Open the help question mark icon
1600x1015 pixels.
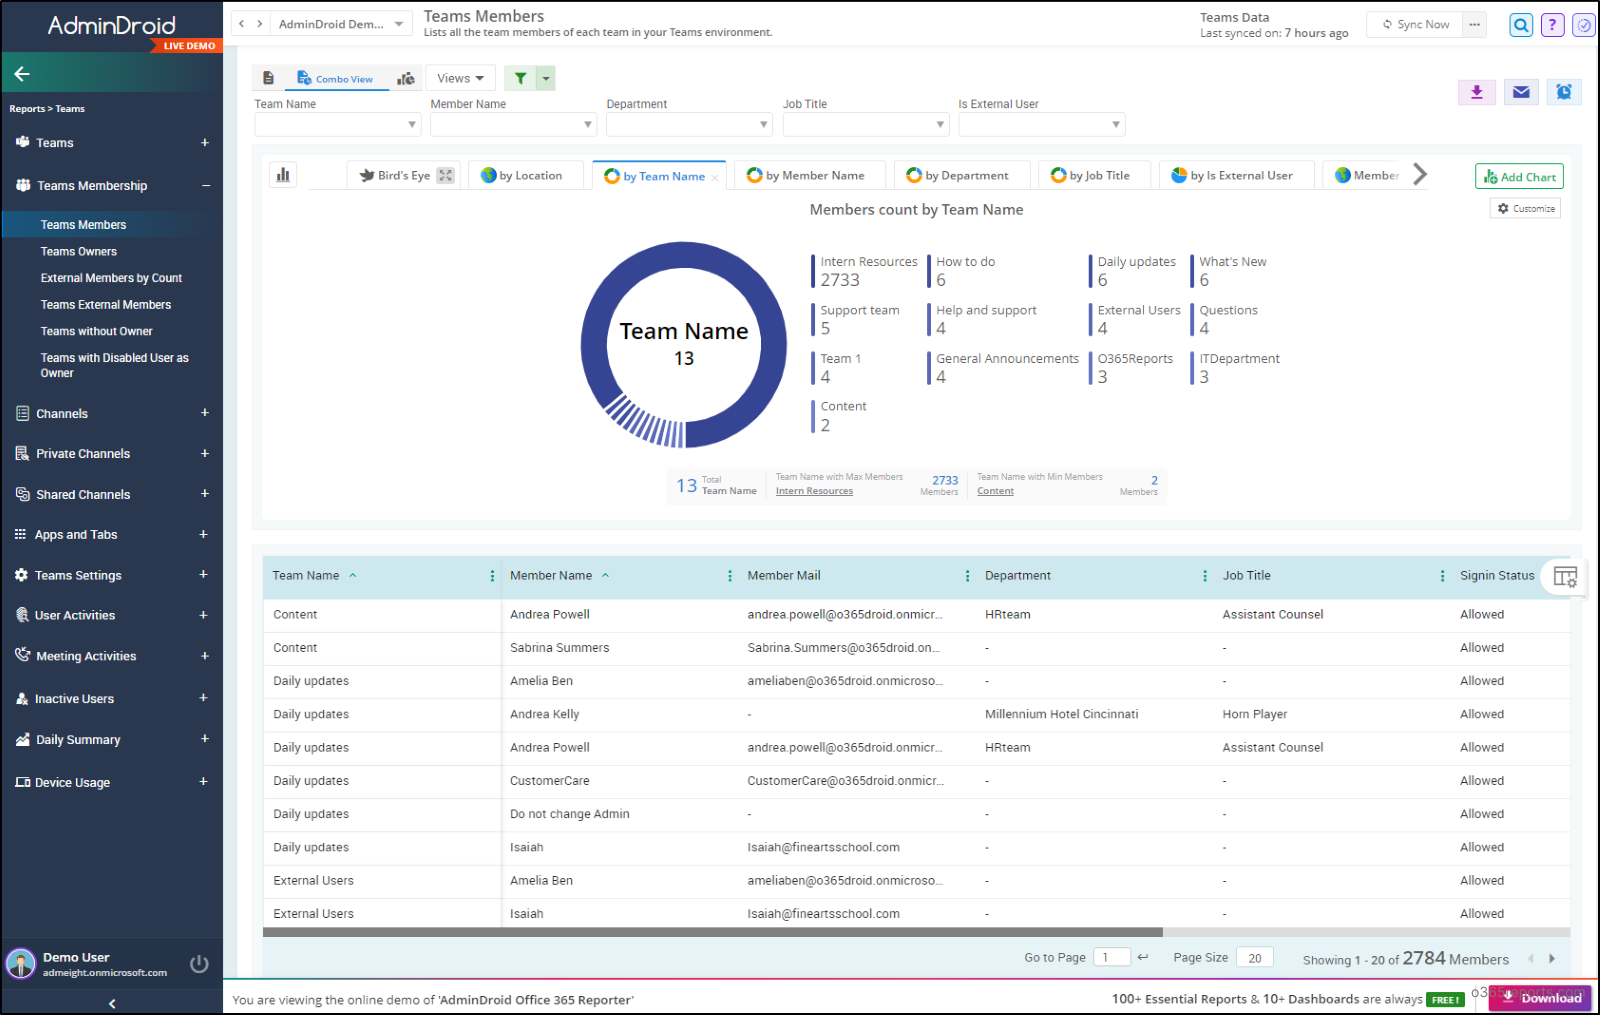(x=1552, y=25)
